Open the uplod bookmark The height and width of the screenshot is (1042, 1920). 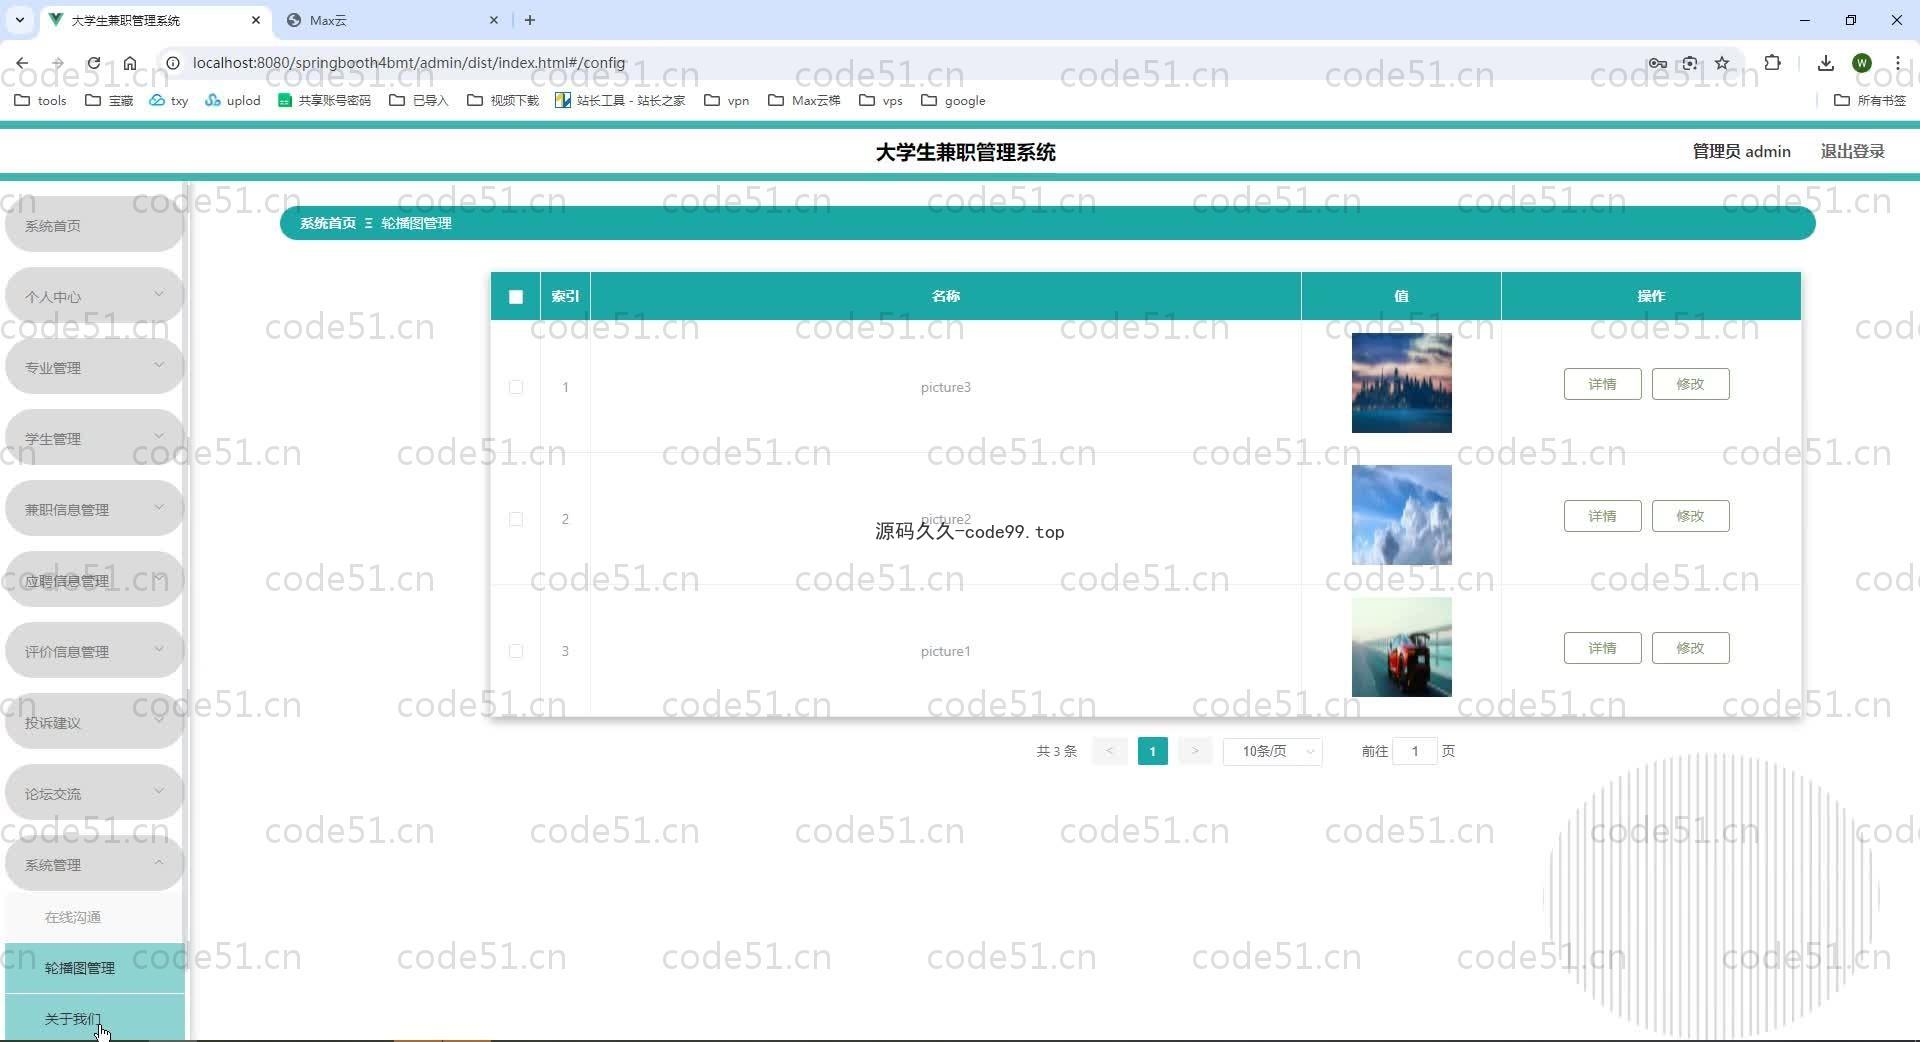pyautogui.click(x=232, y=100)
